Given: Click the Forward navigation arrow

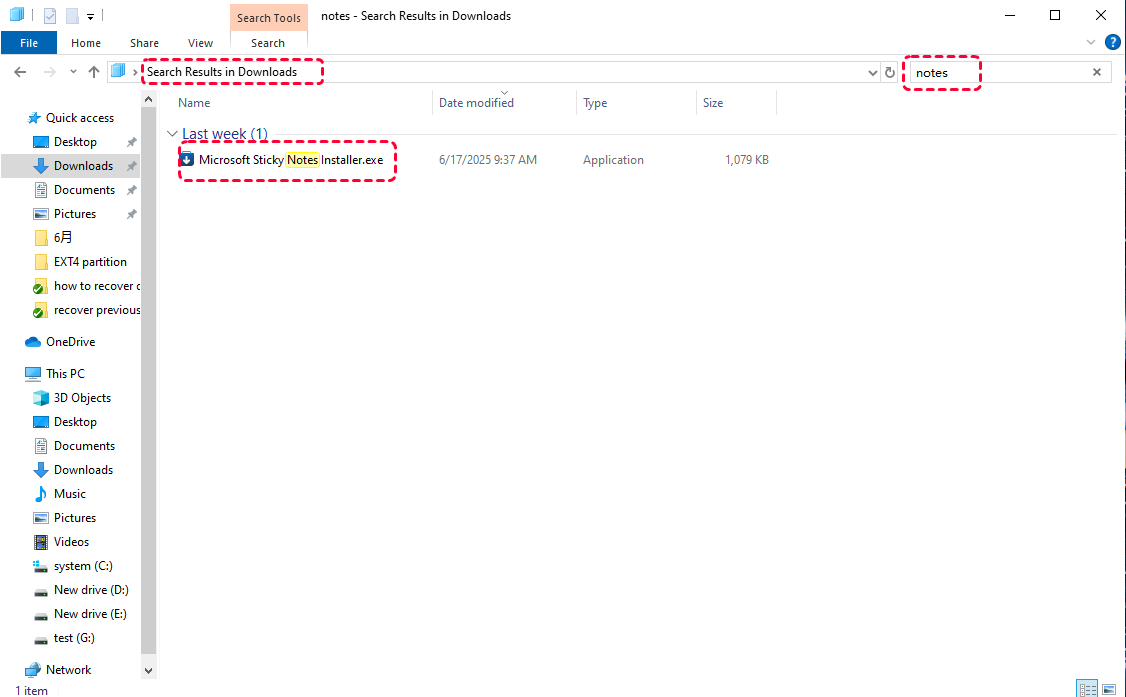Looking at the screenshot, I should 50,72.
